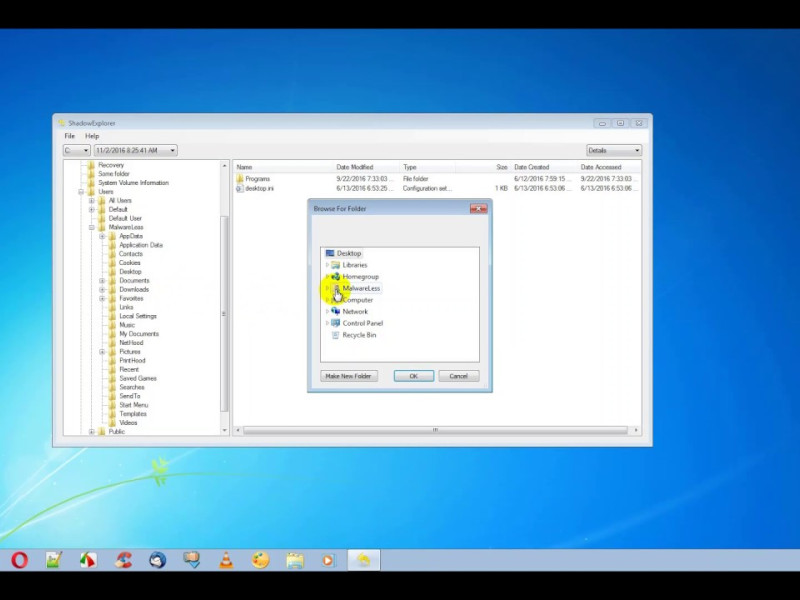Screen dimensions: 800x600
Task: Click the Desktop icon in Browse dialog
Action: tap(330, 253)
